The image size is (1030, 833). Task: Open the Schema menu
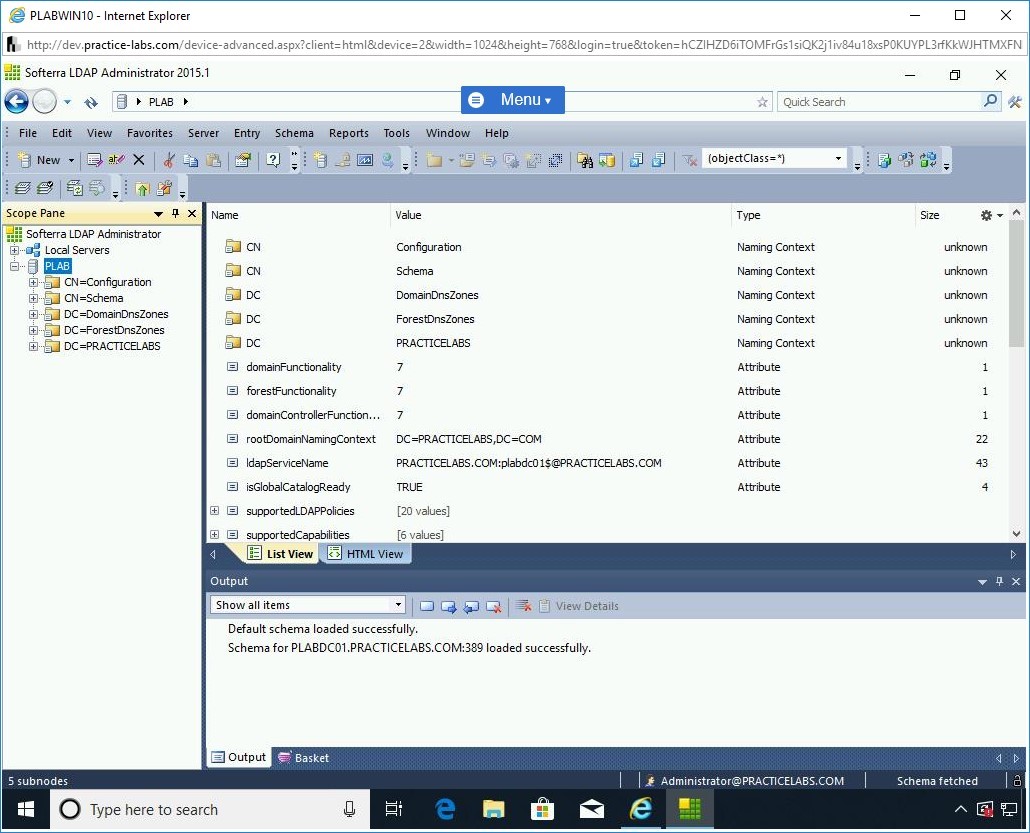click(x=294, y=133)
